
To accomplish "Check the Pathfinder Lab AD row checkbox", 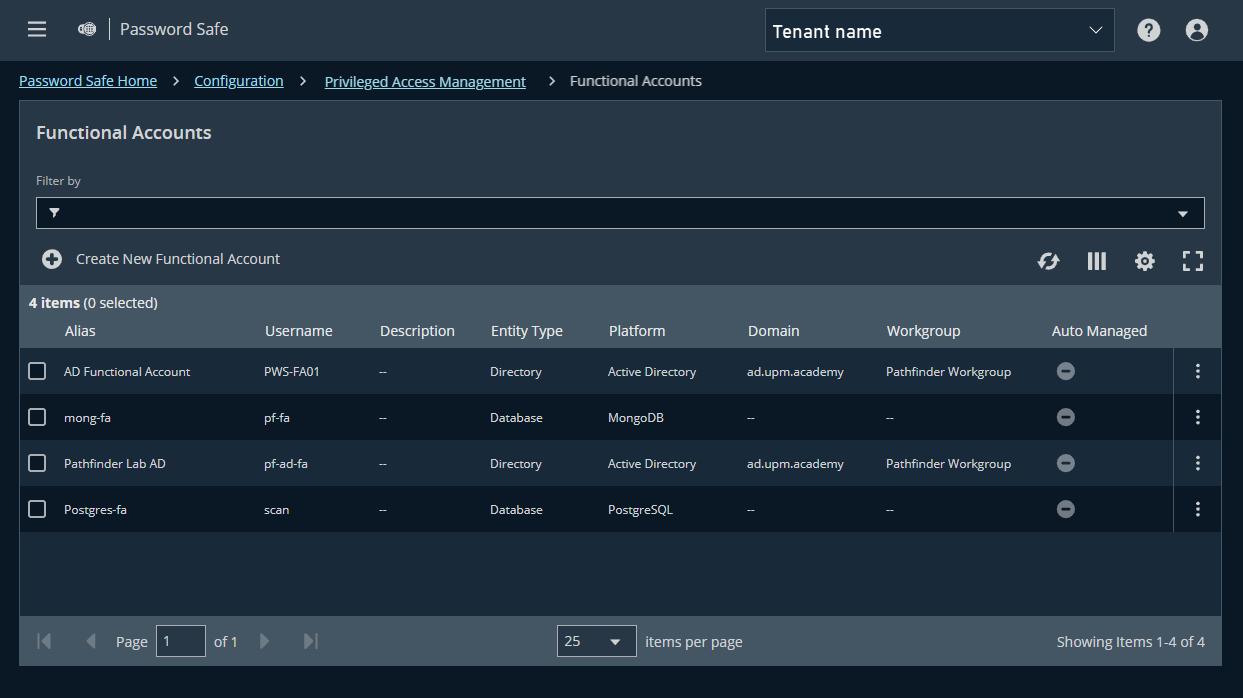I will click(37, 463).
